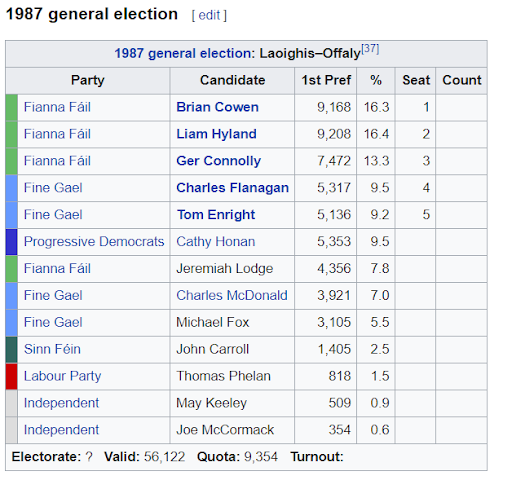Screen dimensions: 512x489
Task: Open Cathy Honan's article
Action: [216, 242]
